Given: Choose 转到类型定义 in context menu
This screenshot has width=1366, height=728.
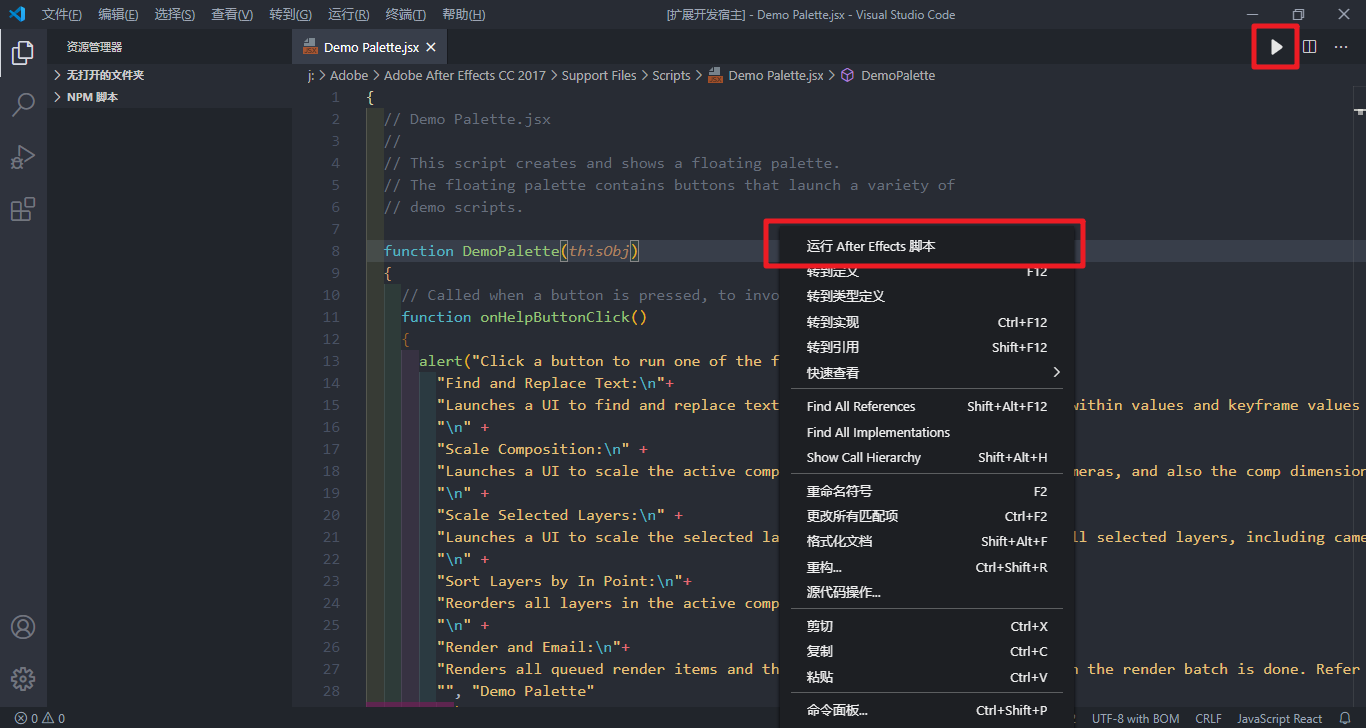Looking at the screenshot, I should coord(927,296).
